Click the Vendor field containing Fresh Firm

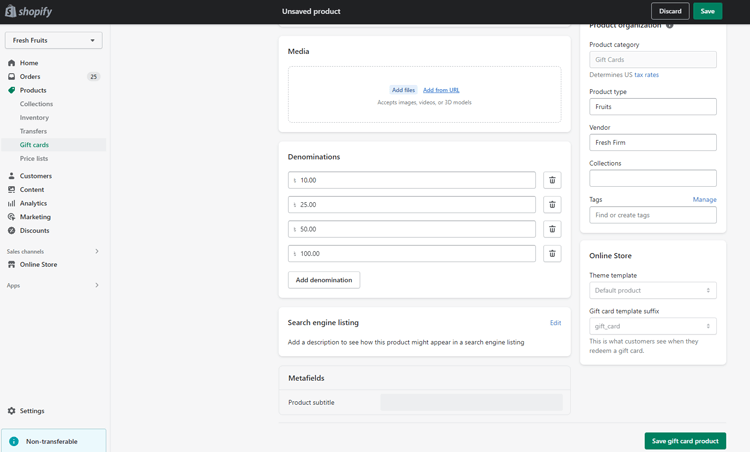(x=653, y=143)
